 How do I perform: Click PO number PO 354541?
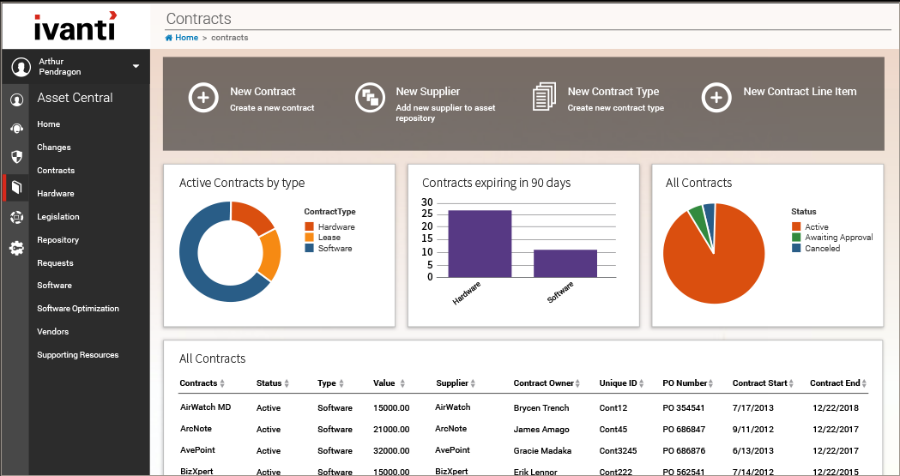pos(684,408)
